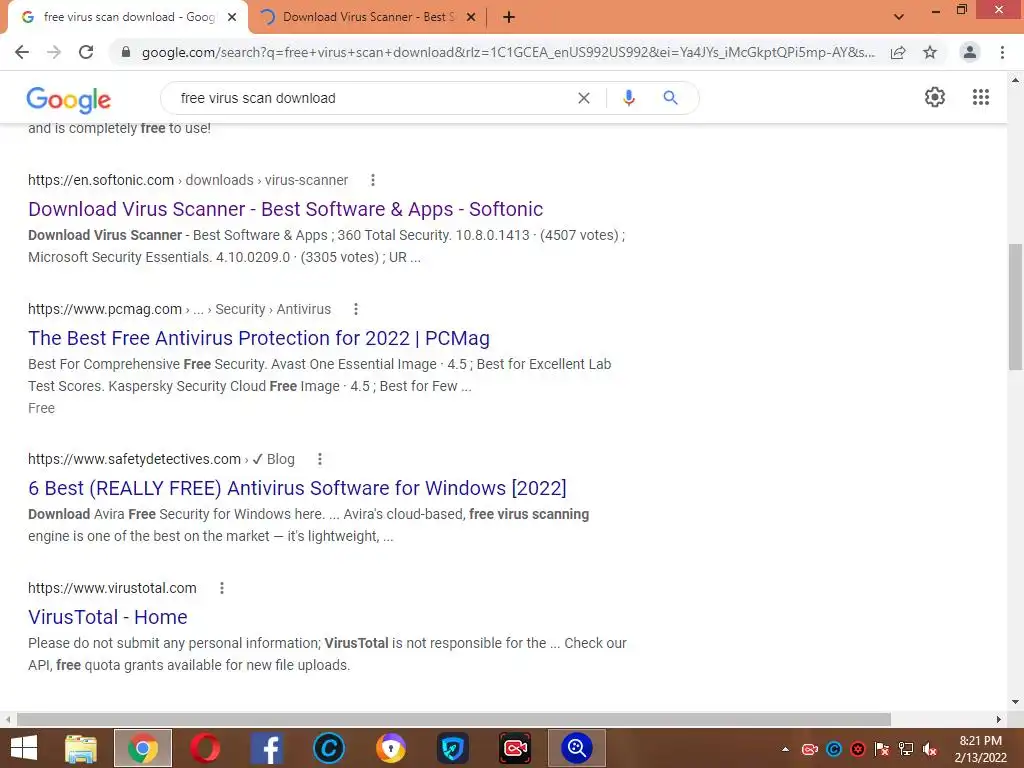Viewport: 1024px width, 768px height.
Task: Click the vertical scrollbar thumb
Action: coord(1015,307)
